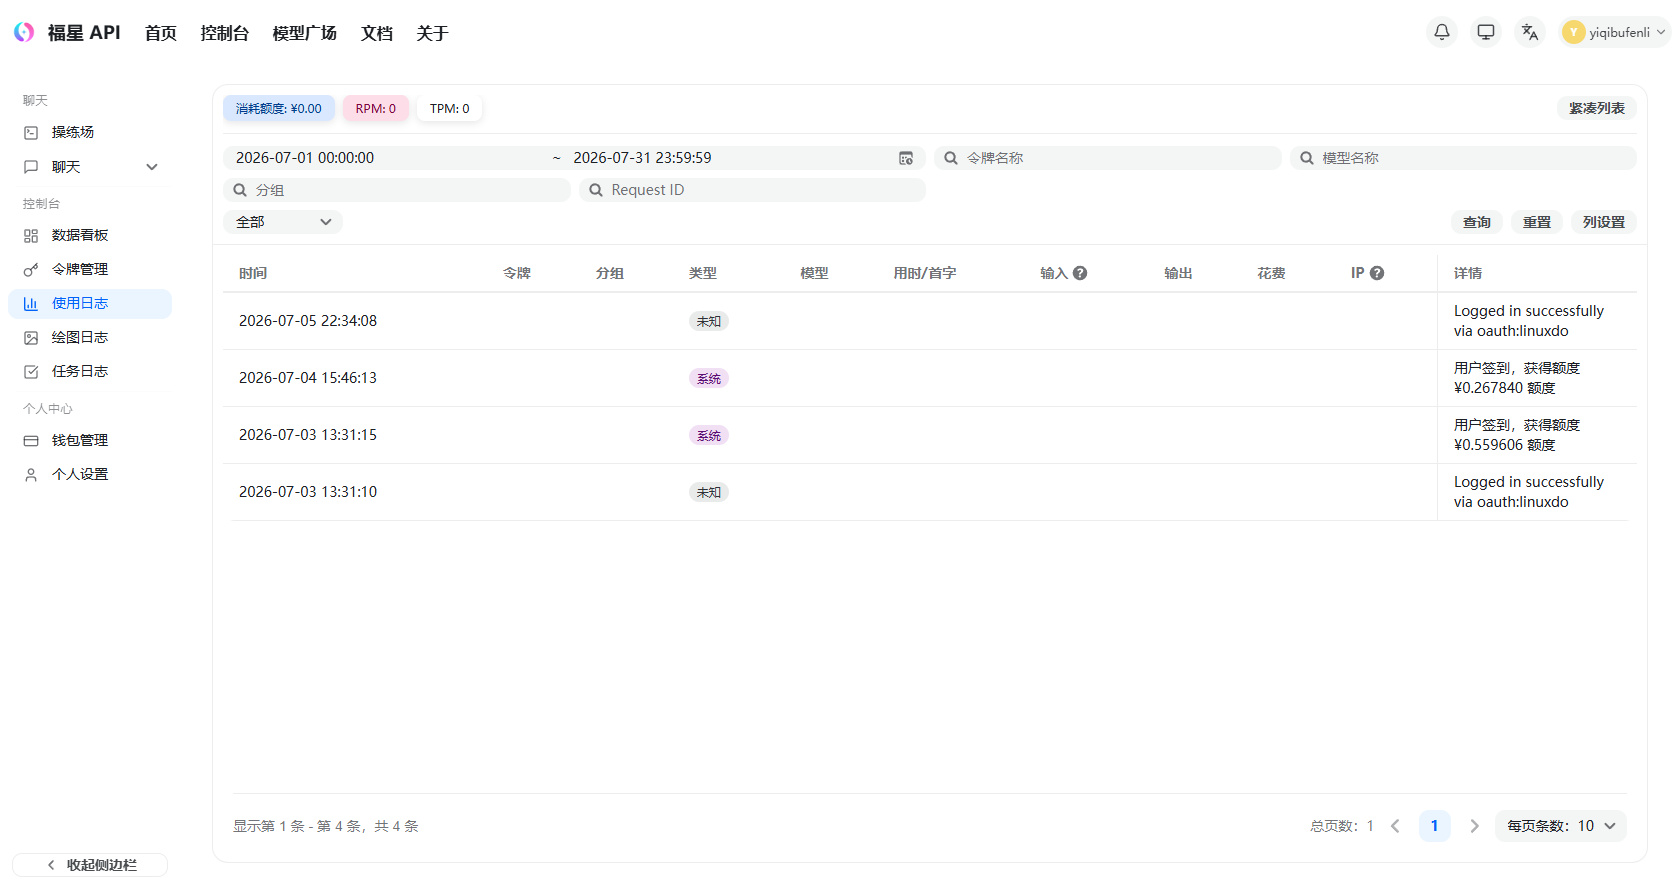Click the RPM: 0 tag
The height and width of the screenshot is (889, 1680).
376,108
